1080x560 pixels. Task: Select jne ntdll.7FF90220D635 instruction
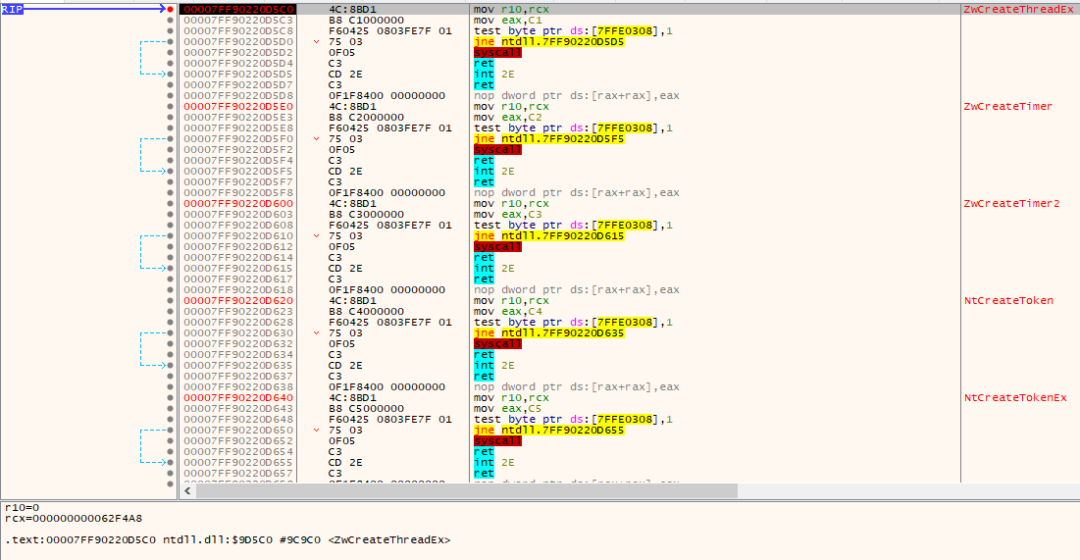coord(549,333)
